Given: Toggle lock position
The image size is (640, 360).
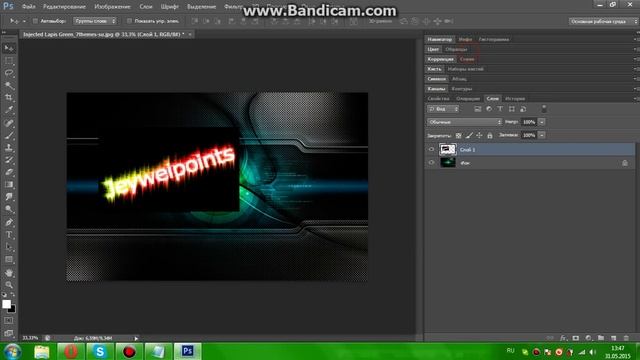Looking at the screenshot, I should 479,135.
